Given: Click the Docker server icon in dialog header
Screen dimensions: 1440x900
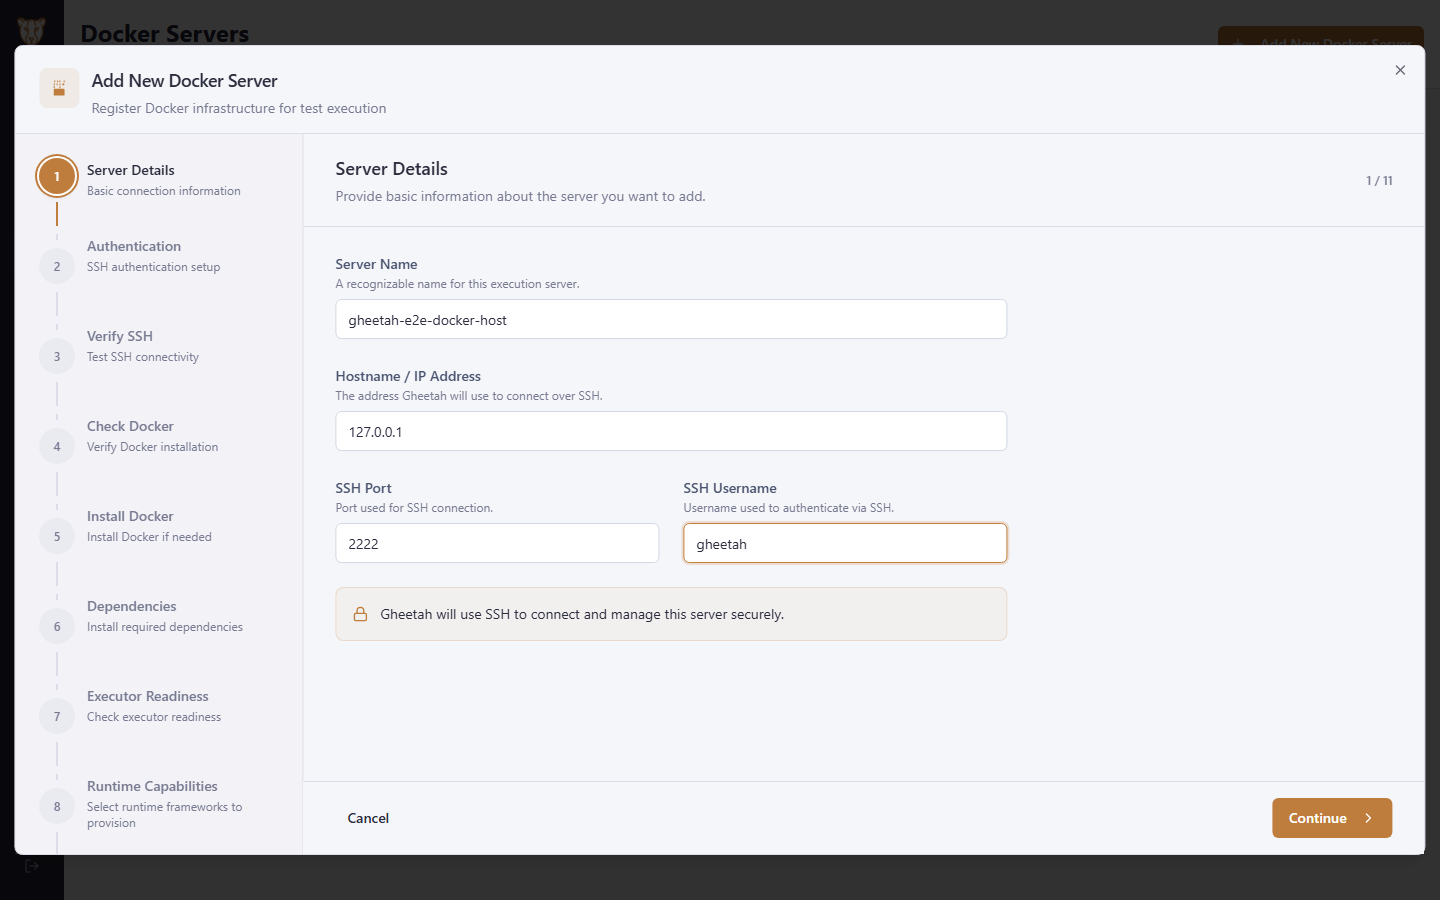Looking at the screenshot, I should (59, 88).
